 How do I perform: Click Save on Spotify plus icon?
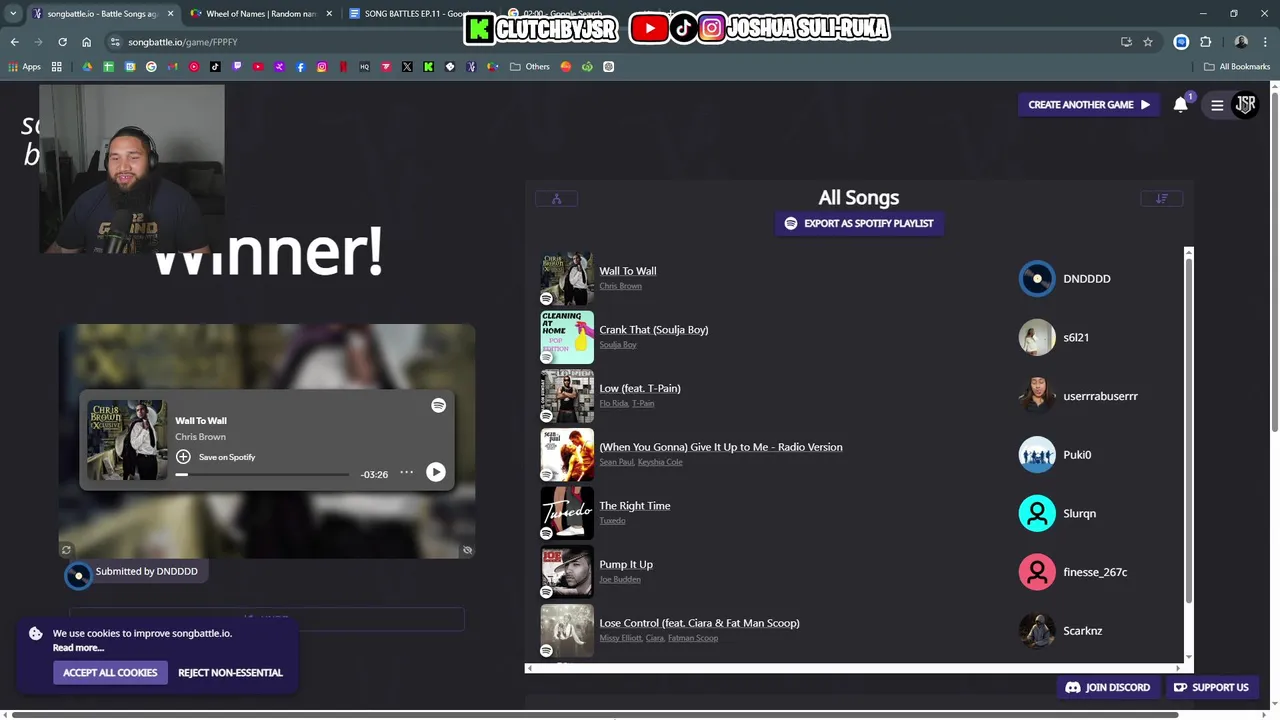coord(183,457)
